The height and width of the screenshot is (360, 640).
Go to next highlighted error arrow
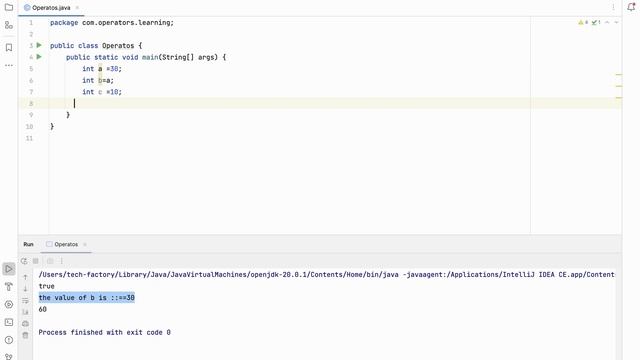click(x=616, y=22)
